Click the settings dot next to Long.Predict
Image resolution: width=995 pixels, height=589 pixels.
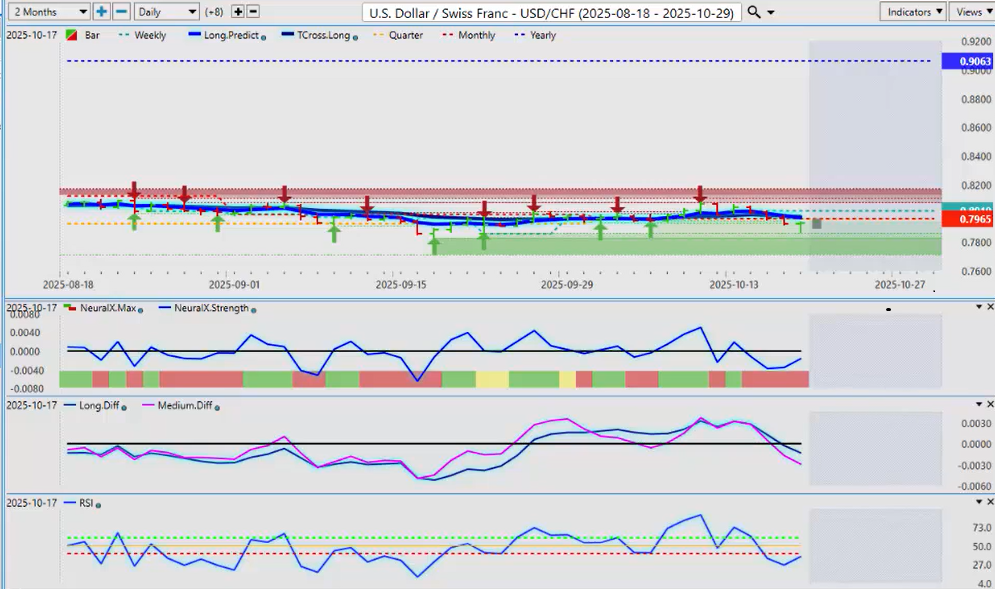click(x=263, y=36)
